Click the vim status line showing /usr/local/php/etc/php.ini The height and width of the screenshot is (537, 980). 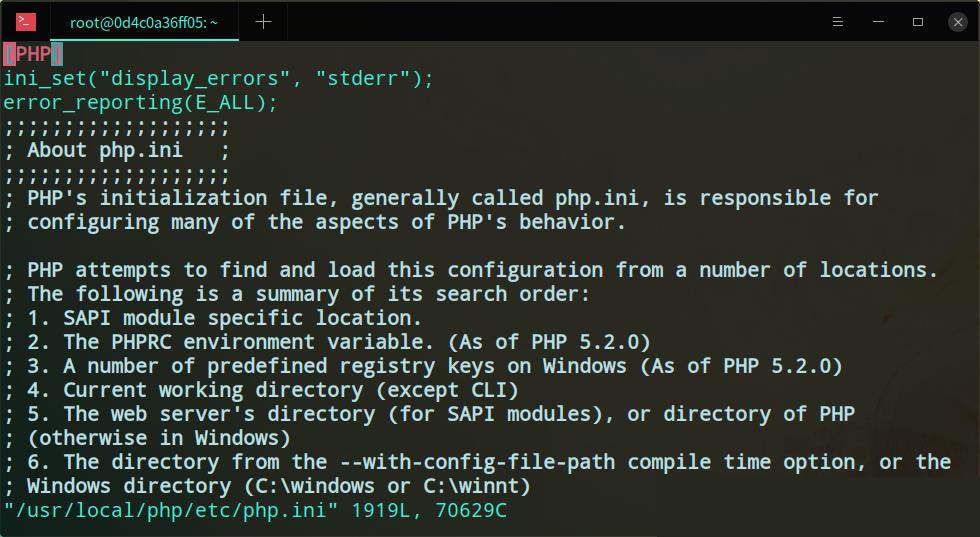pyautogui.click(x=255, y=511)
